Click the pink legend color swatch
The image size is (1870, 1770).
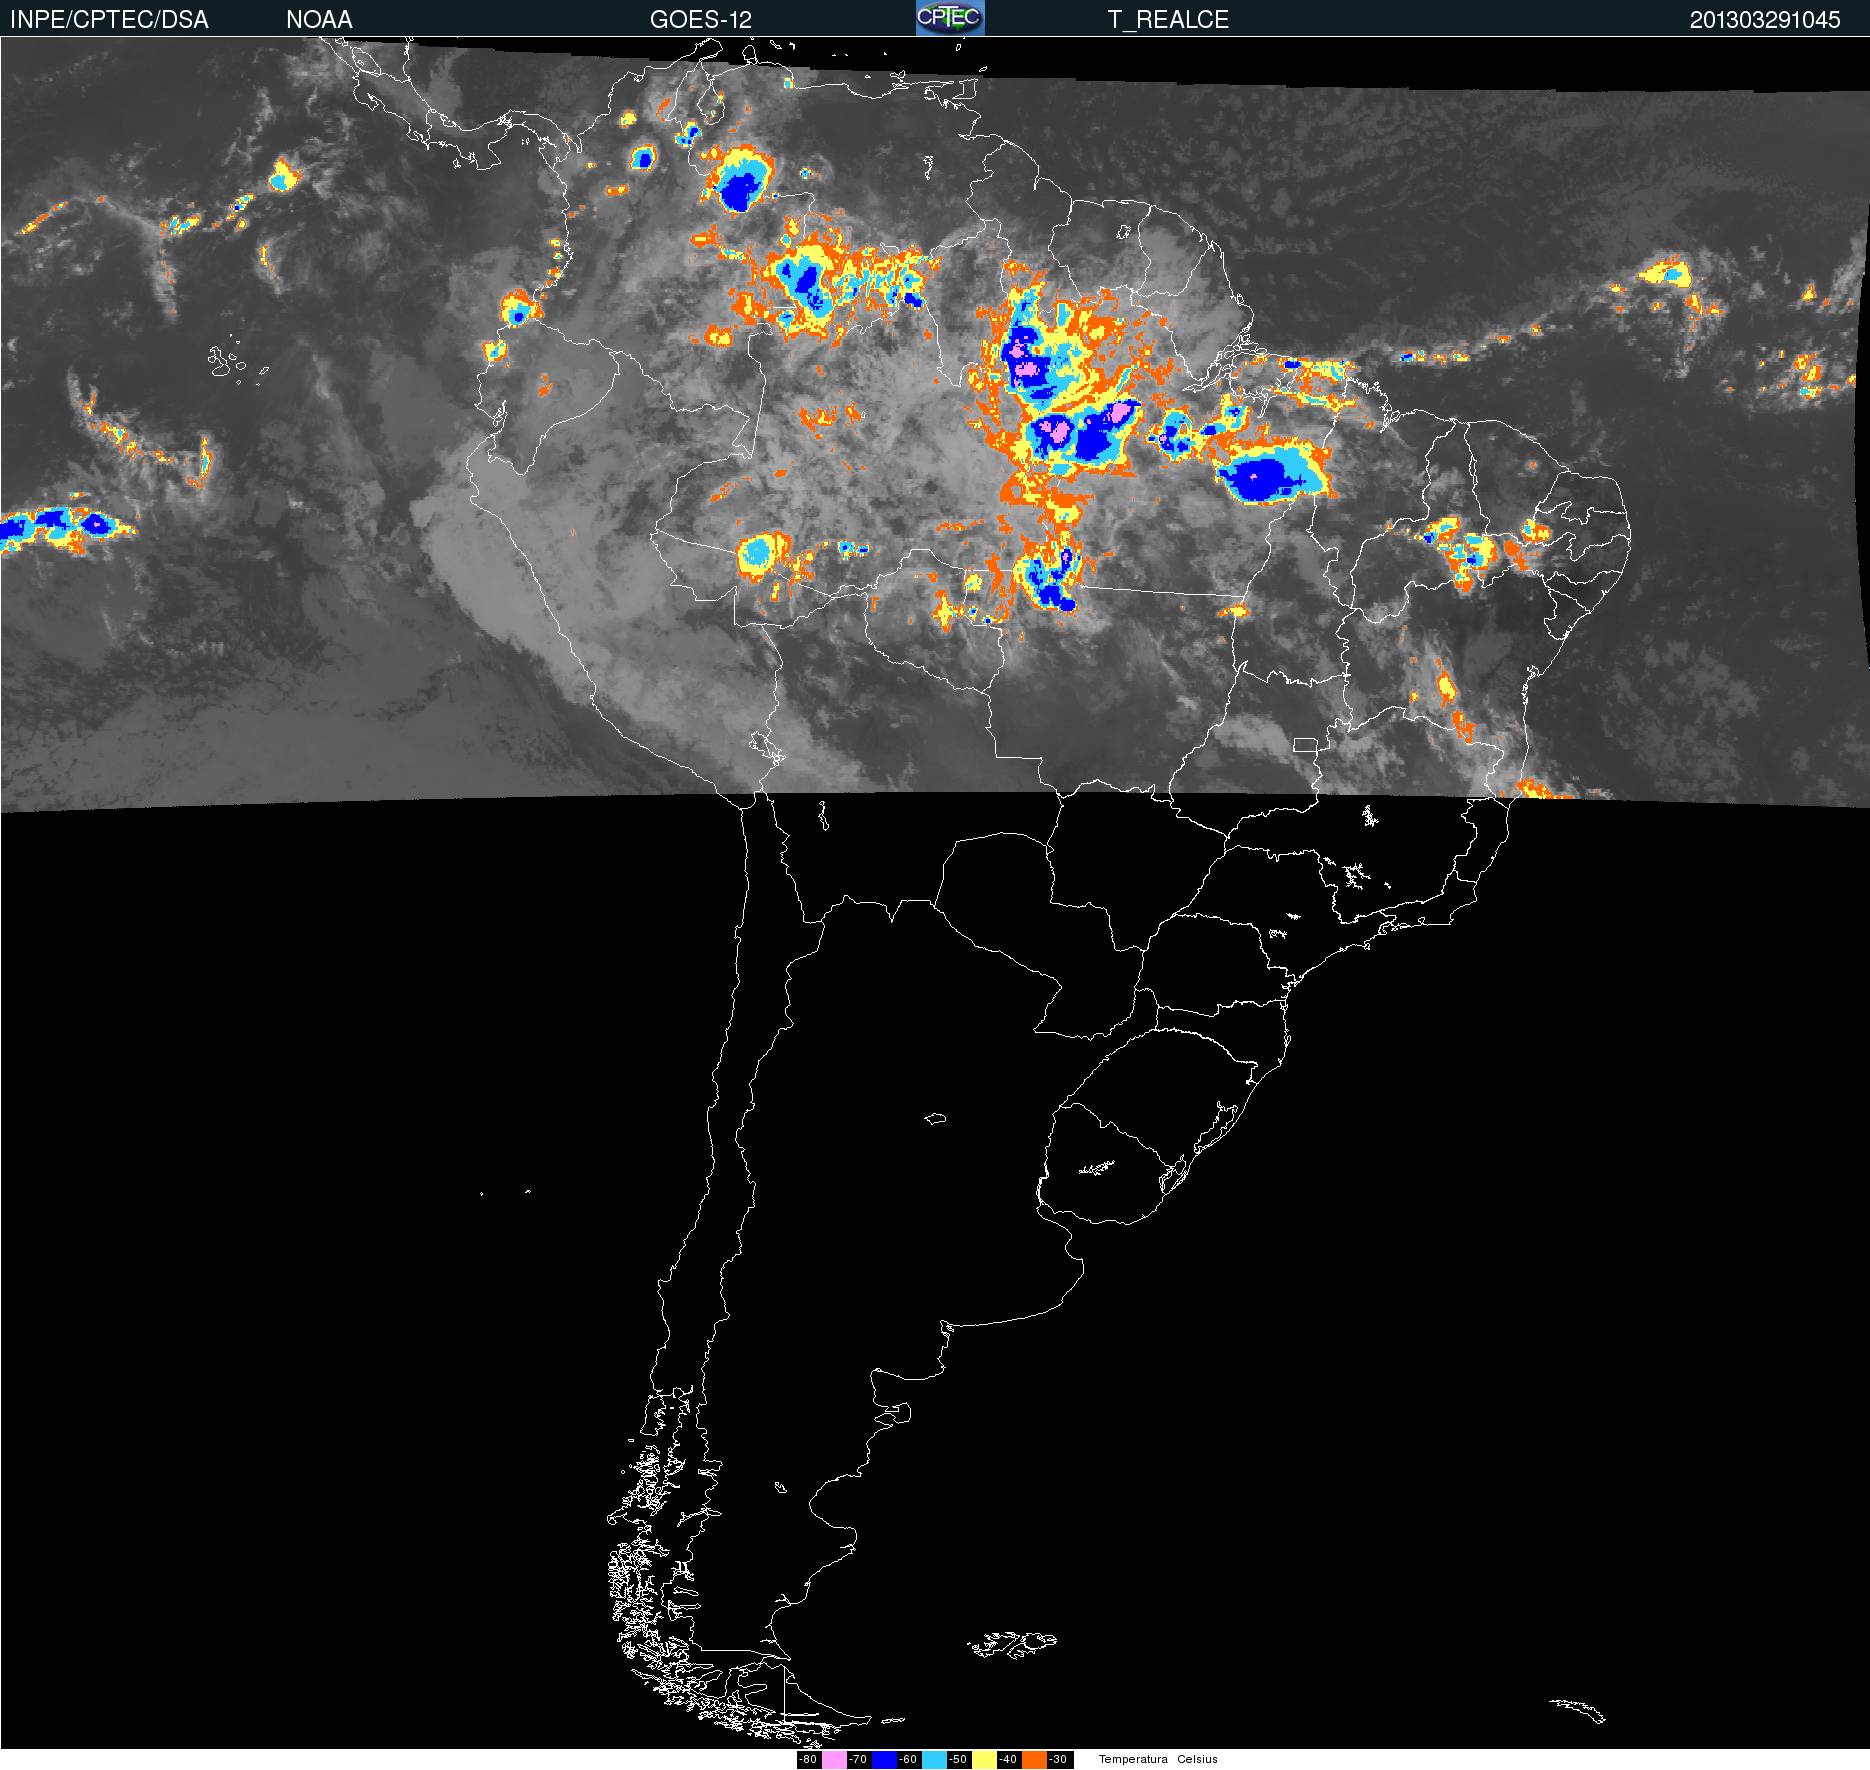[x=834, y=1760]
